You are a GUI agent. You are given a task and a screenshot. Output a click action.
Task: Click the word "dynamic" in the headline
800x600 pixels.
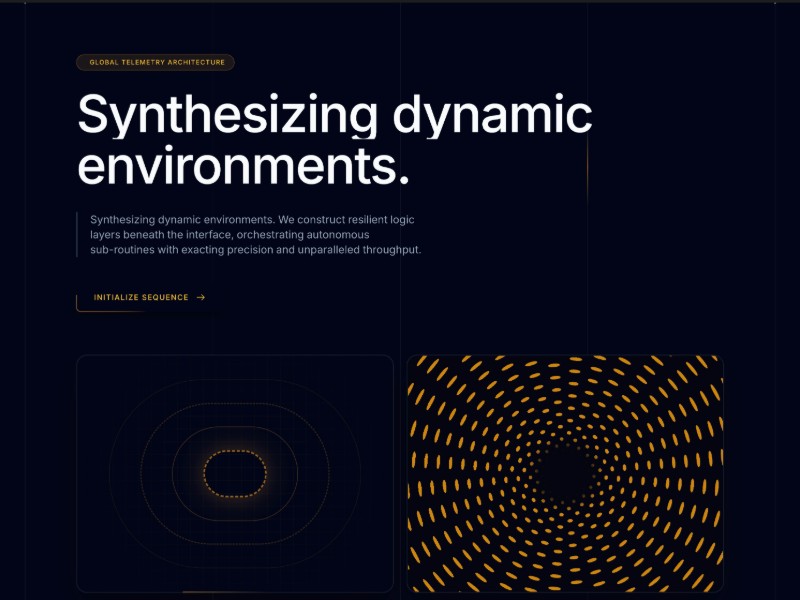tap(492, 115)
